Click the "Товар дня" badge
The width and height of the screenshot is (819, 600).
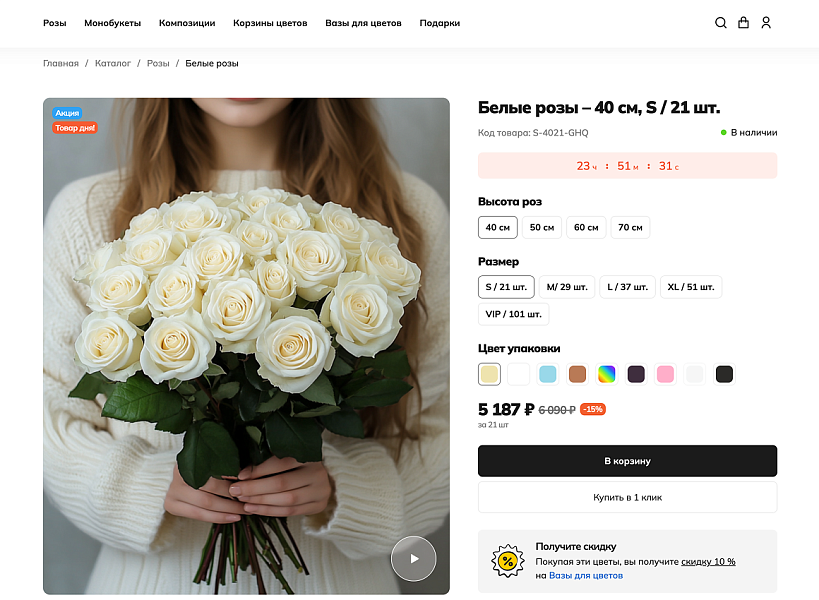click(75, 128)
